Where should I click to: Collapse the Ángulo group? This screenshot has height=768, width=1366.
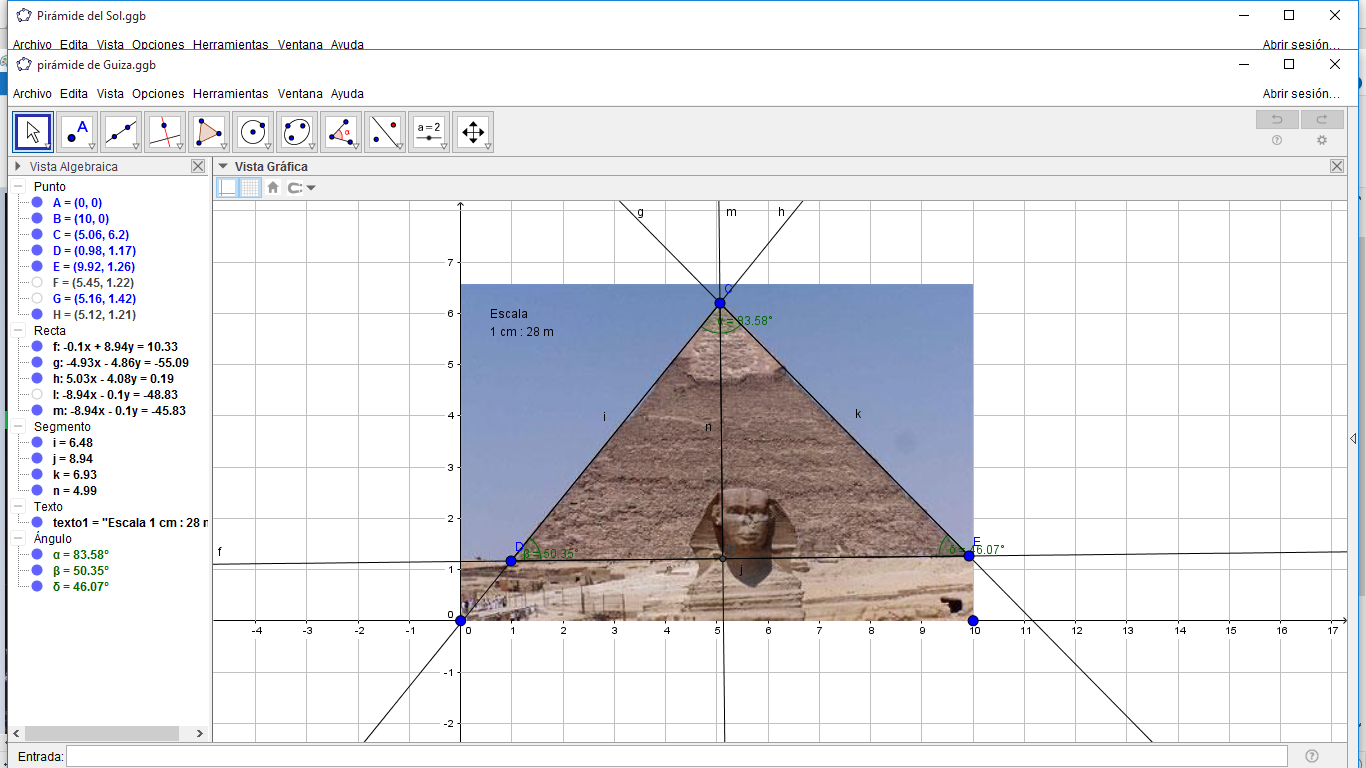click(x=20, y=539)
